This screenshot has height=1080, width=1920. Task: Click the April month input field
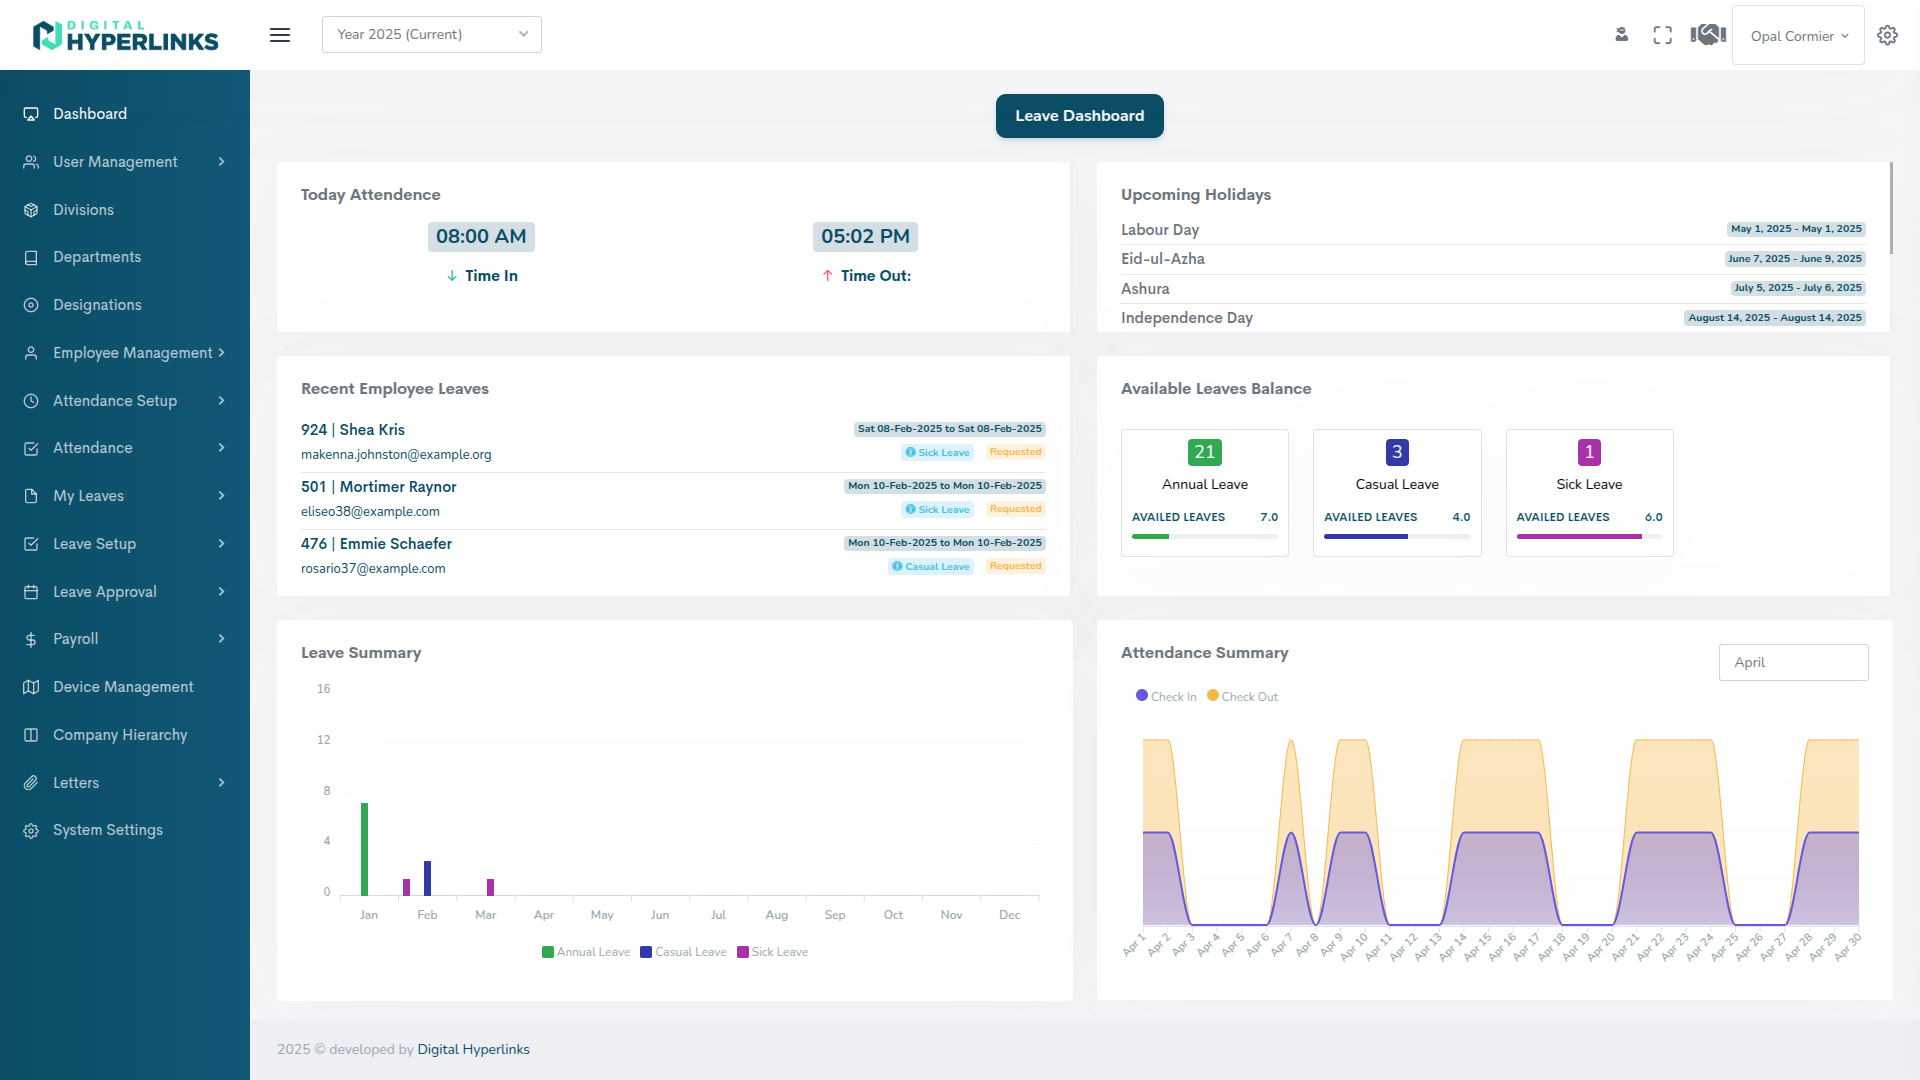click(1793, 662)
